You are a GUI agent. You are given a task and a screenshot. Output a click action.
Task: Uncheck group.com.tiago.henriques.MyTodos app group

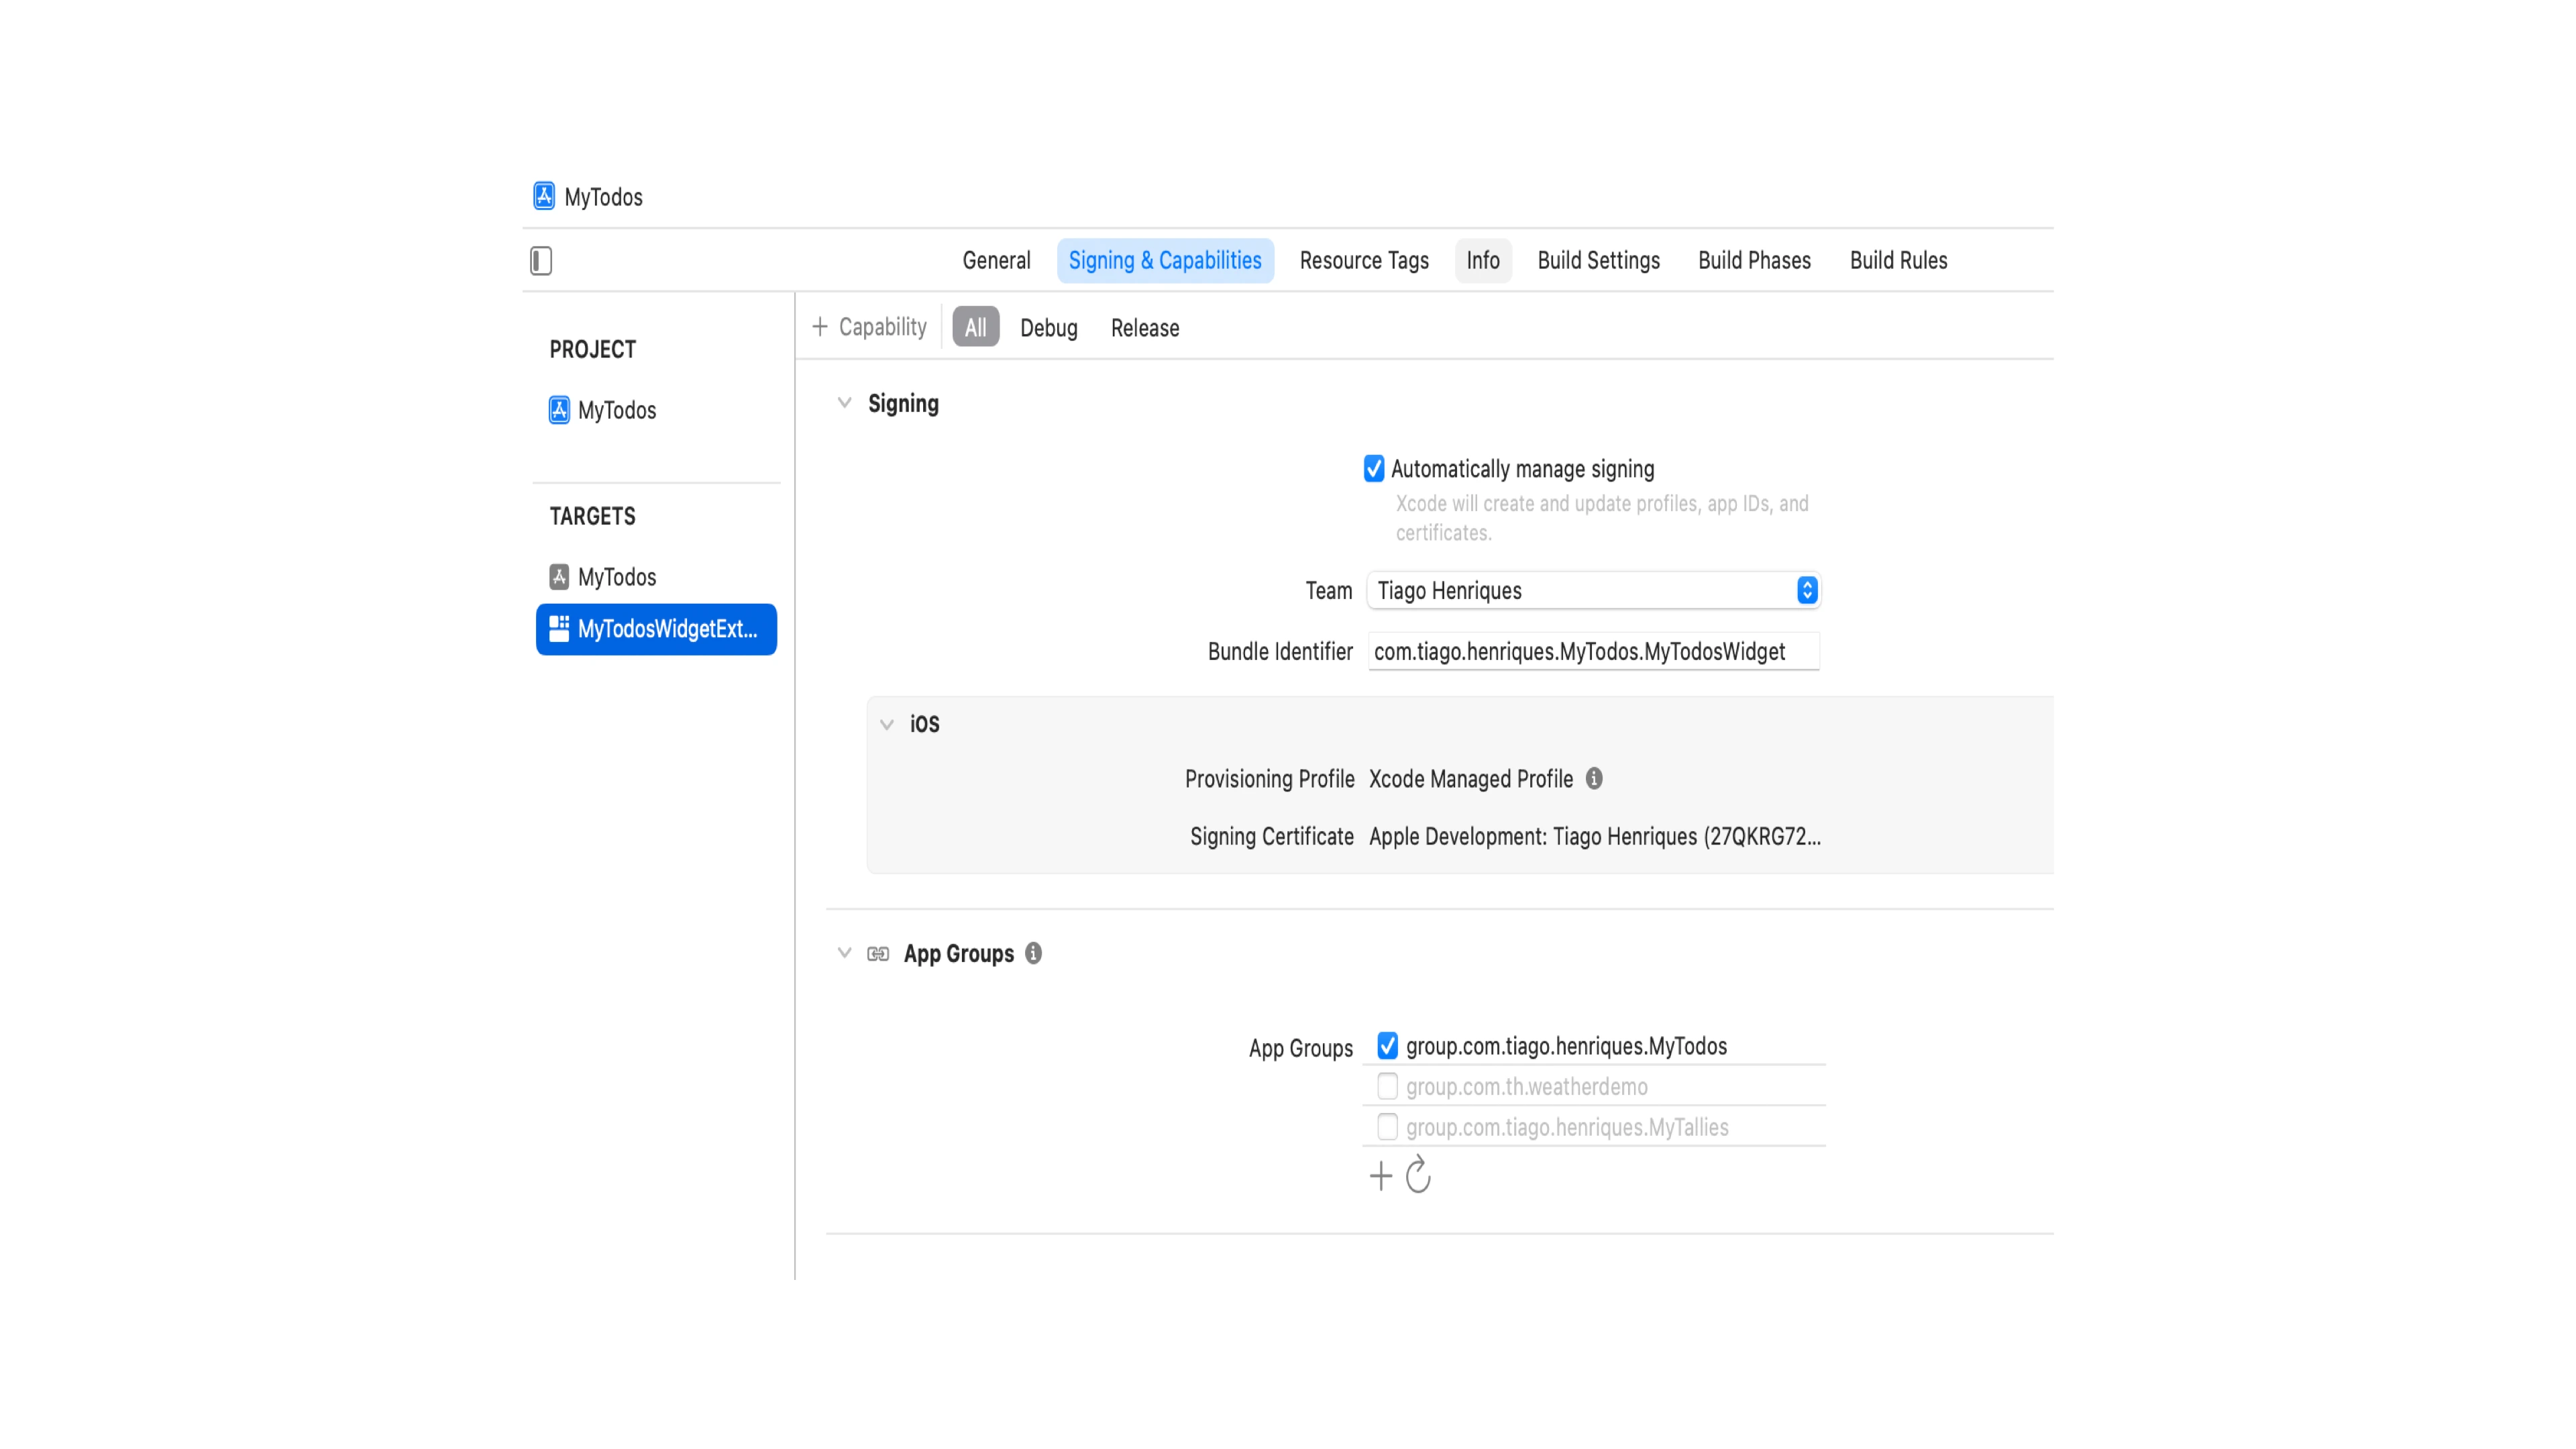[1387, 1046]
